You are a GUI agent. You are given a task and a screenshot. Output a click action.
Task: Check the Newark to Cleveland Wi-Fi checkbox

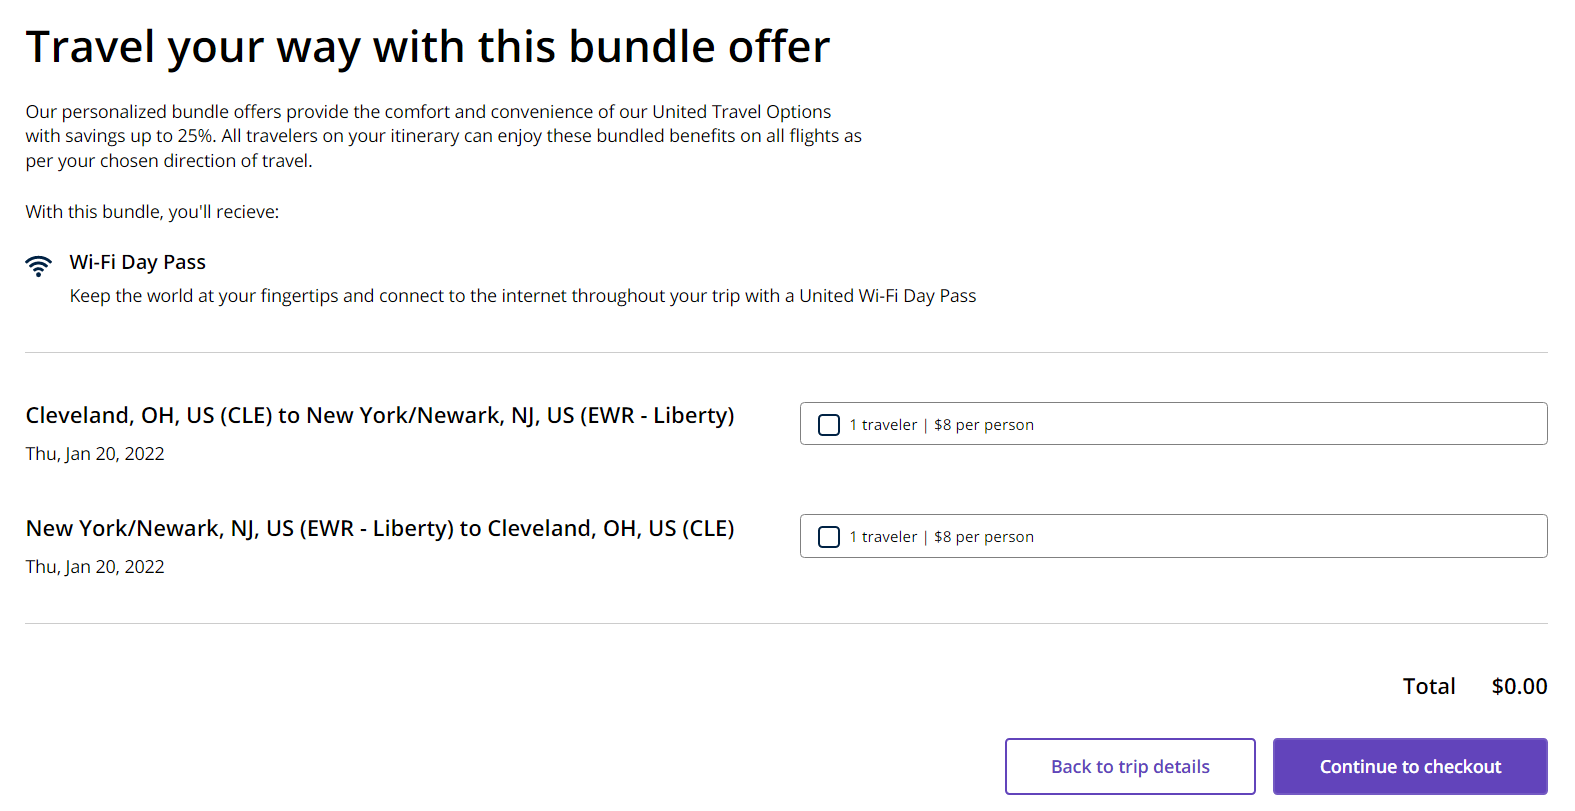click(x=829, y=537)
